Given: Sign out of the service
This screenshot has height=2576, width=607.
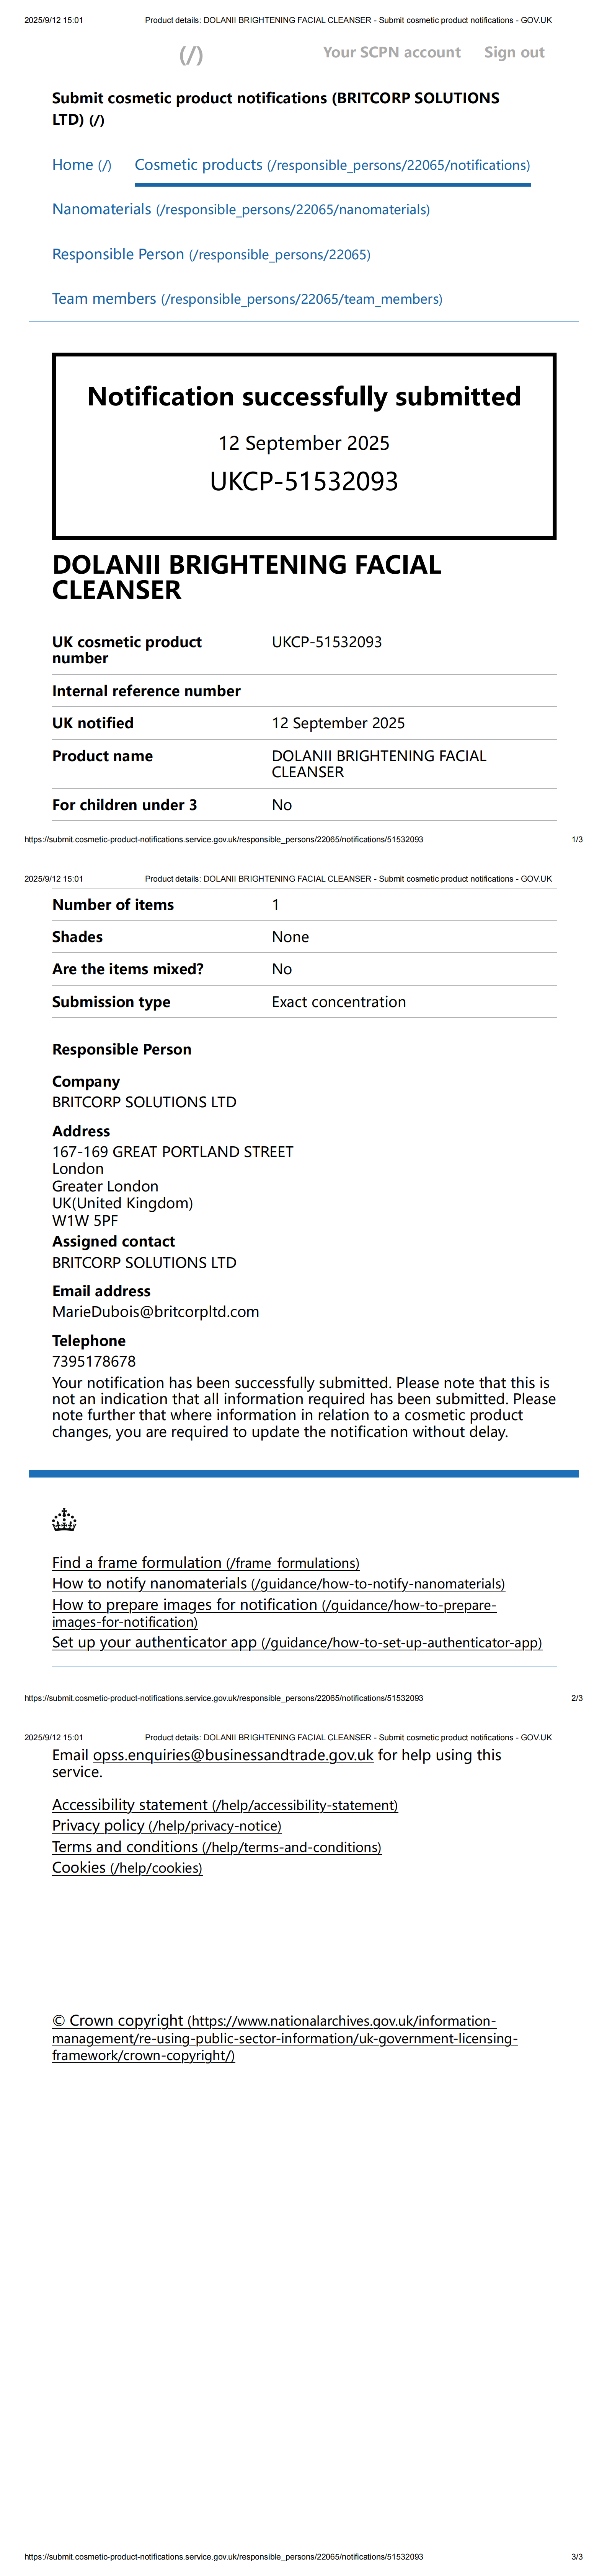Looking at the screenshot, I should tap(514, 52).
